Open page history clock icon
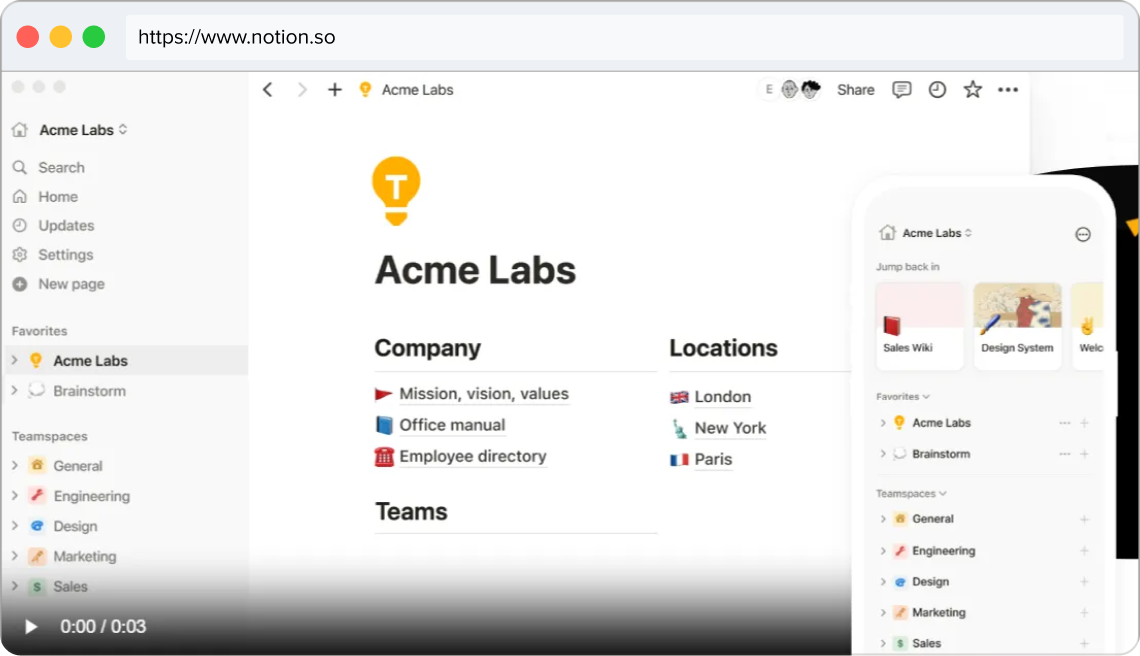Screen dimensions: 1140x656 click(937, 89)
